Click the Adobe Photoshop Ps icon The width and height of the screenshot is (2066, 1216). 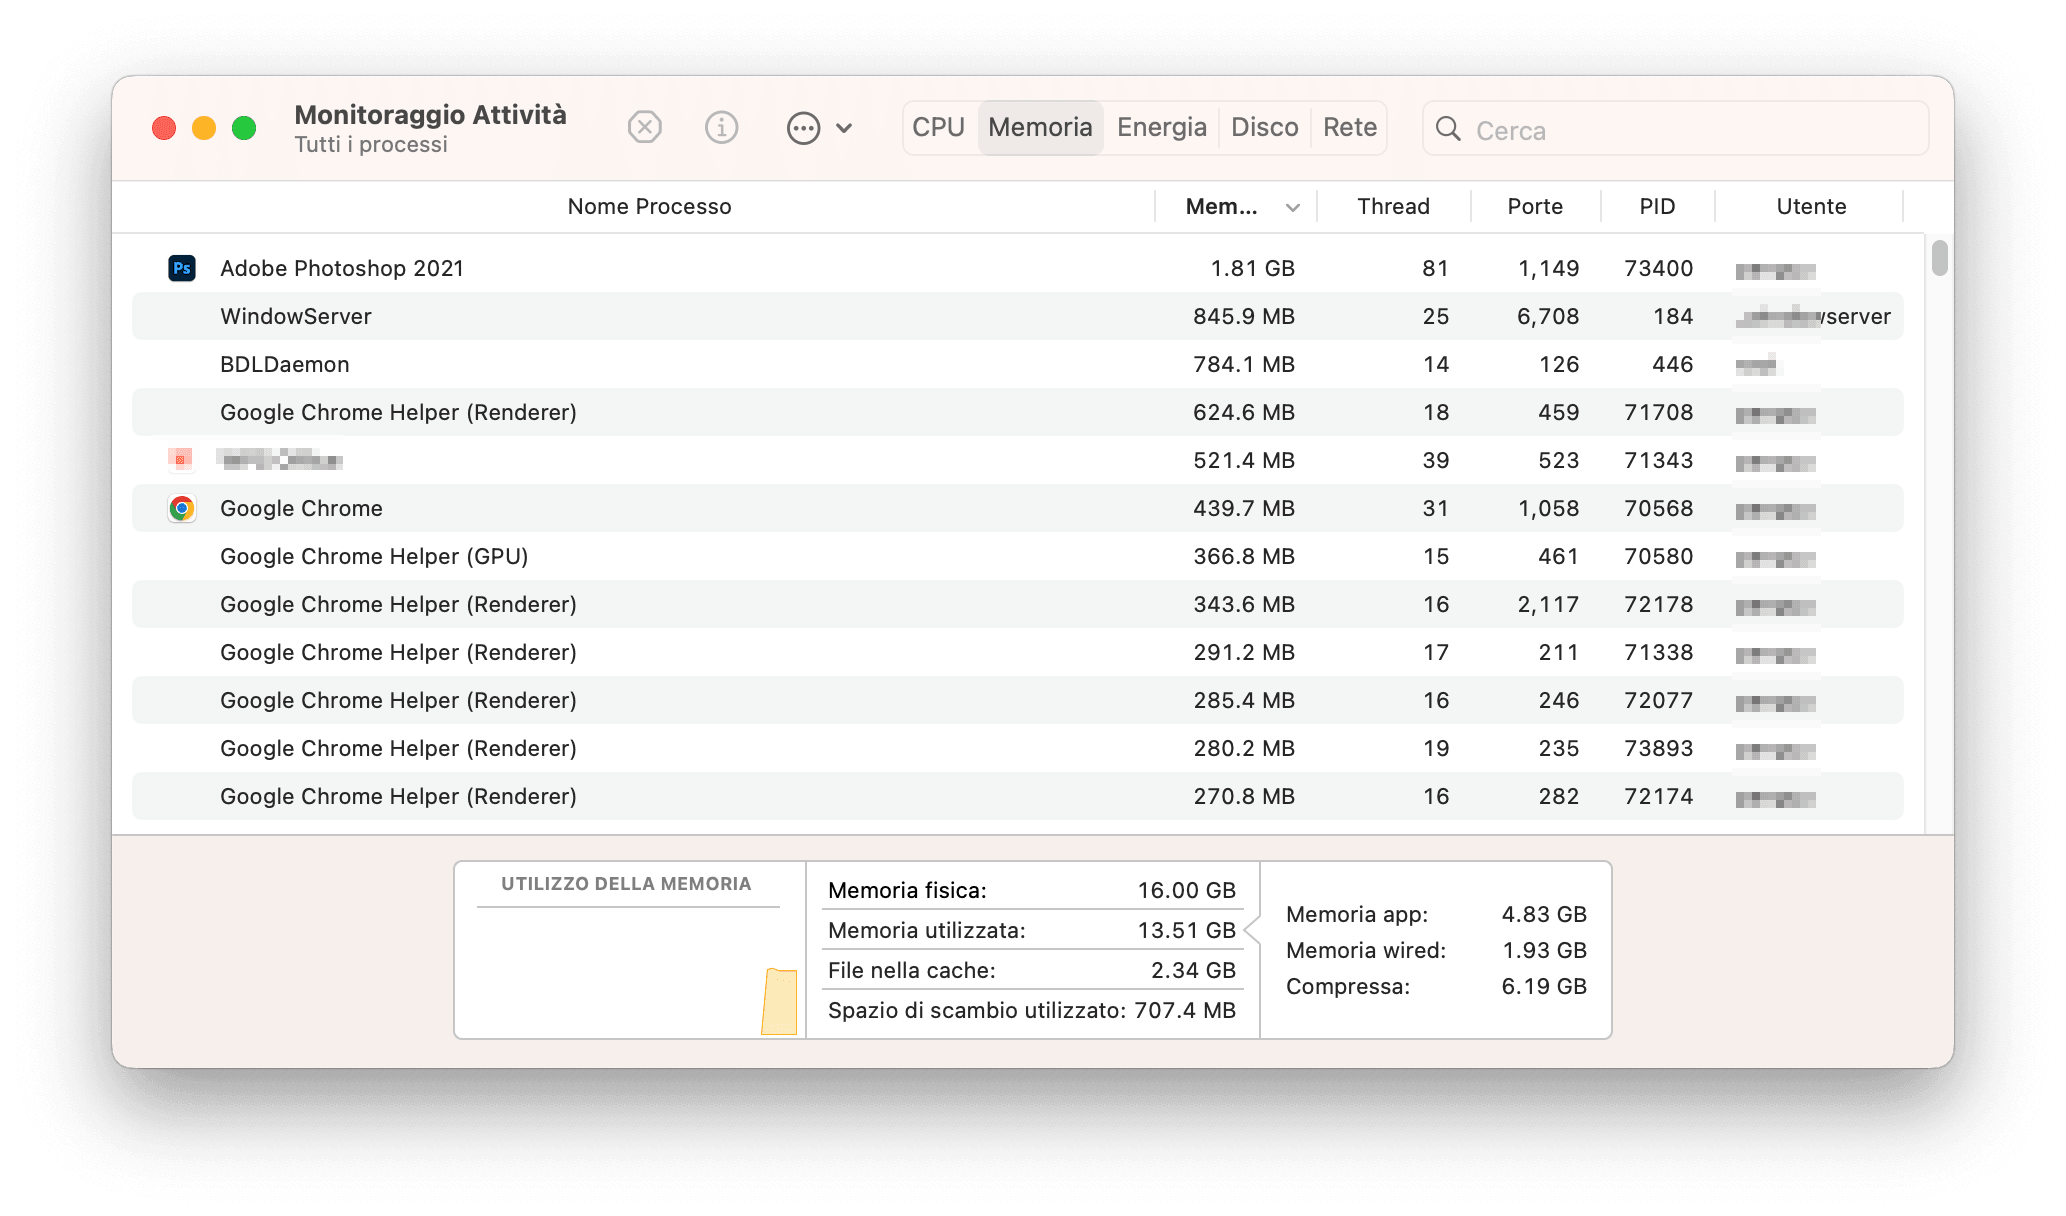click(x=182, y=268)
